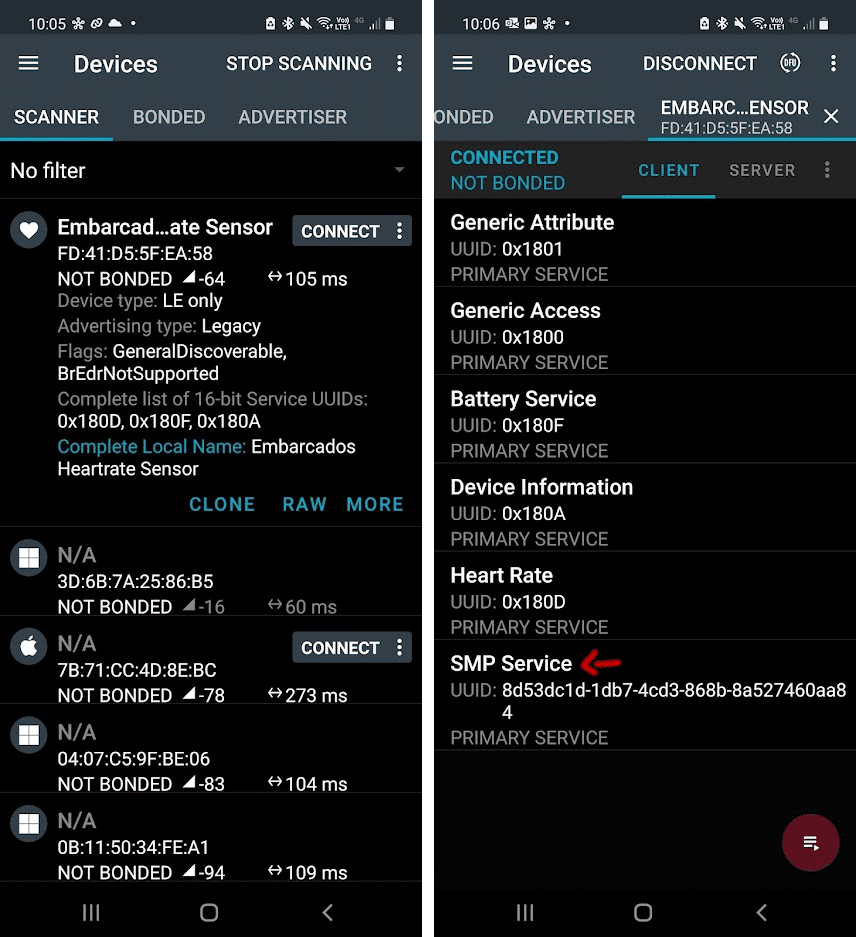Tap Android recents button on connected screen

click(525, 912)
